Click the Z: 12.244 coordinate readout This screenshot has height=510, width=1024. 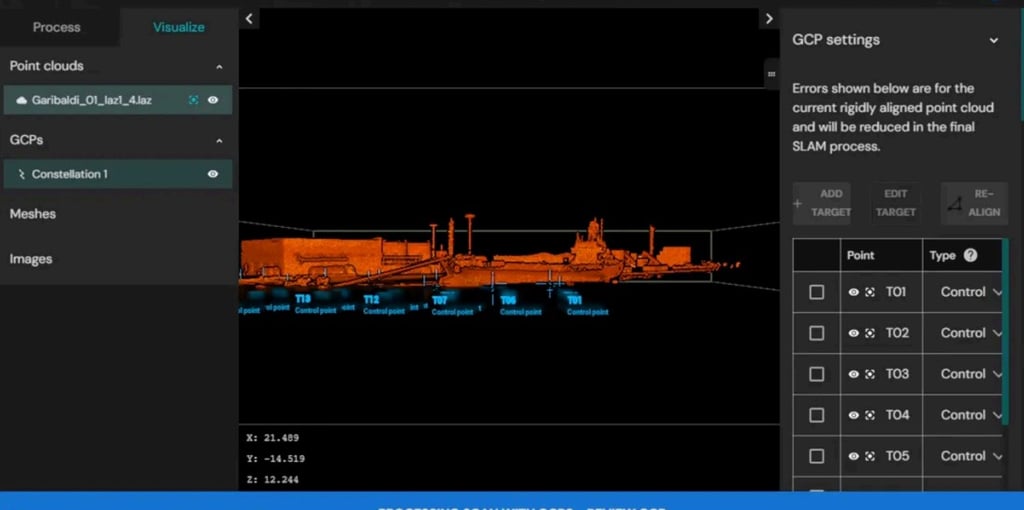point(272,480)
